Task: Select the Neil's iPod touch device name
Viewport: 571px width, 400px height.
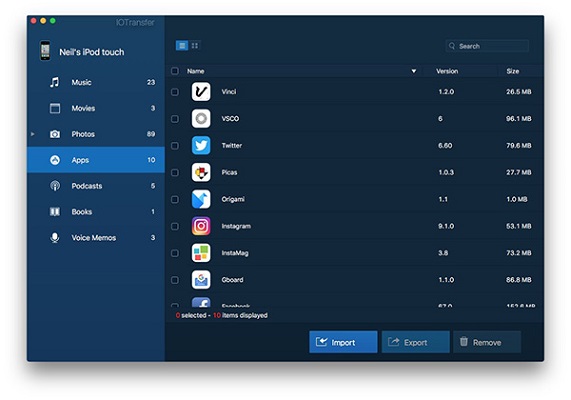Action: pyautogui.click(x=92, y=52)
